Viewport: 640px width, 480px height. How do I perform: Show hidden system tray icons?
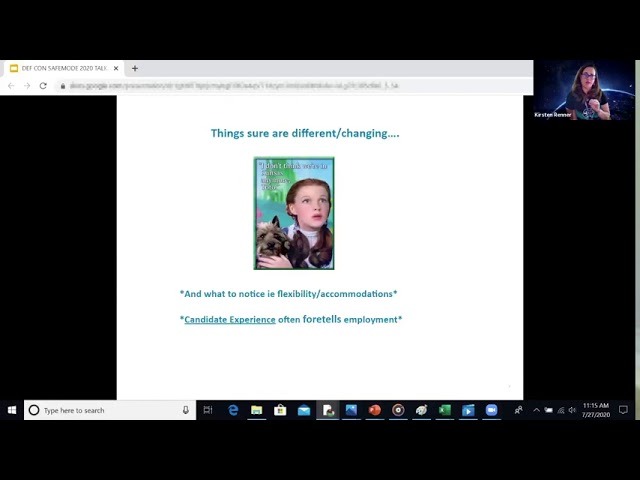536,410
